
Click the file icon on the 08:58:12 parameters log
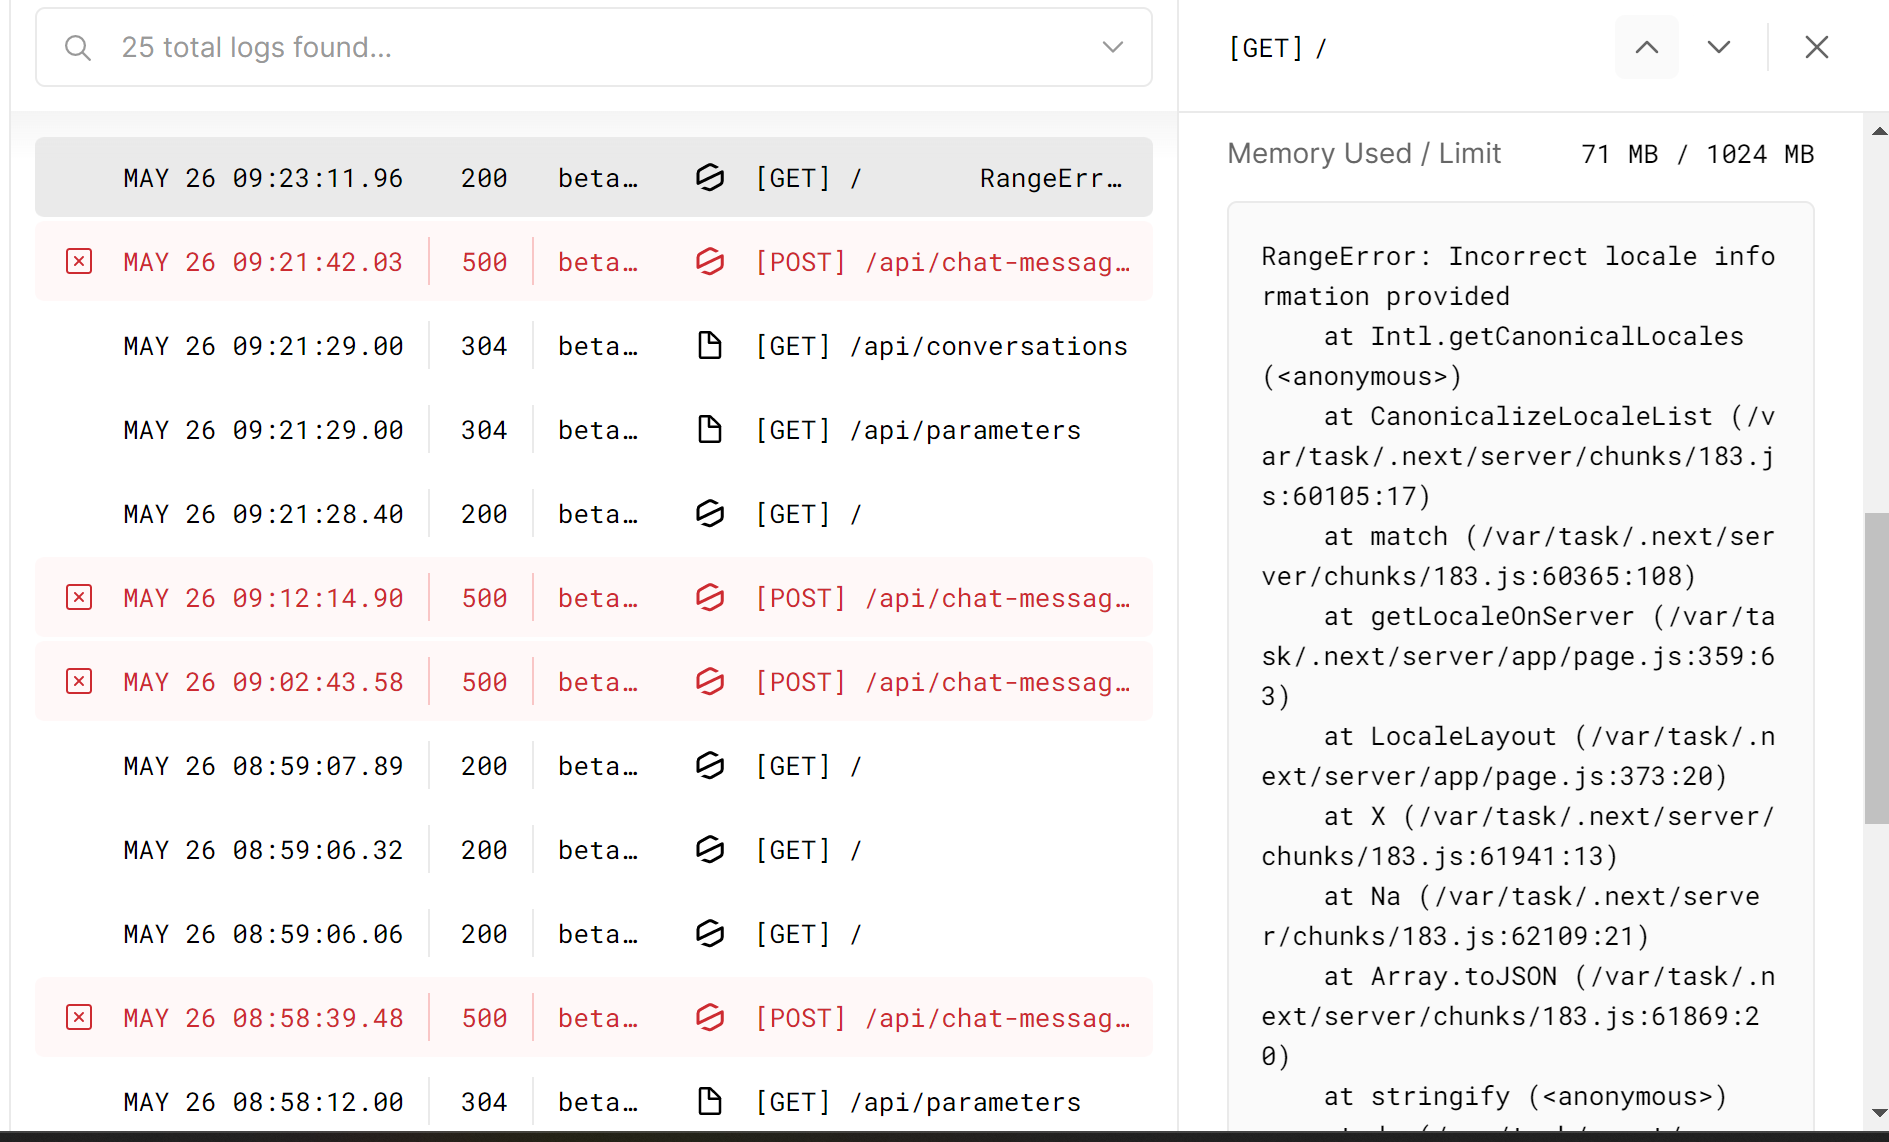pyautogui.click(x=710, y=1101)
